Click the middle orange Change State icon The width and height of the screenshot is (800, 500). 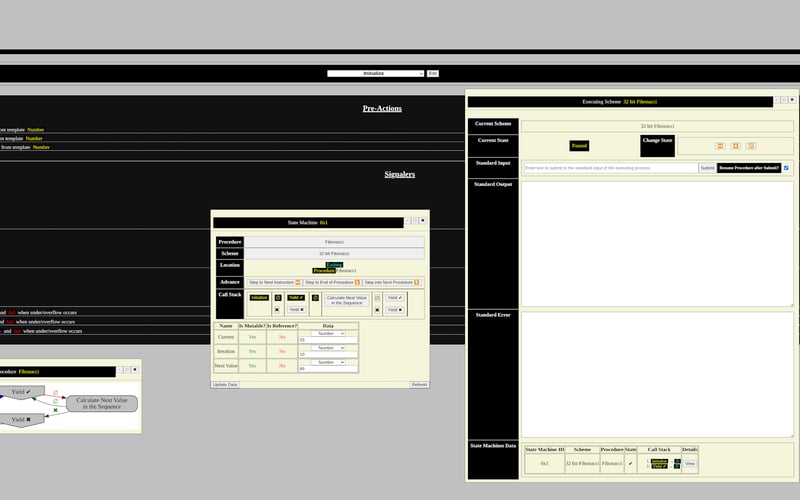tap(735, 146)
